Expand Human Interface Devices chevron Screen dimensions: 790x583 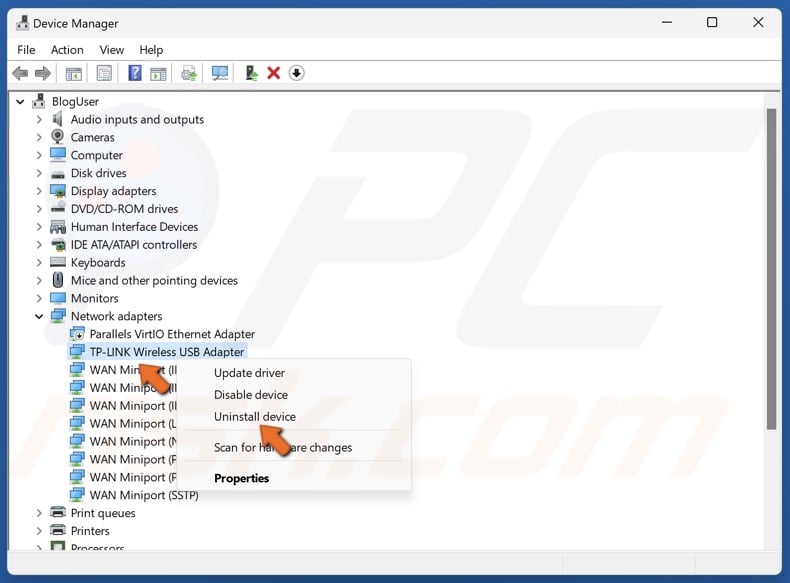point(39,227)
